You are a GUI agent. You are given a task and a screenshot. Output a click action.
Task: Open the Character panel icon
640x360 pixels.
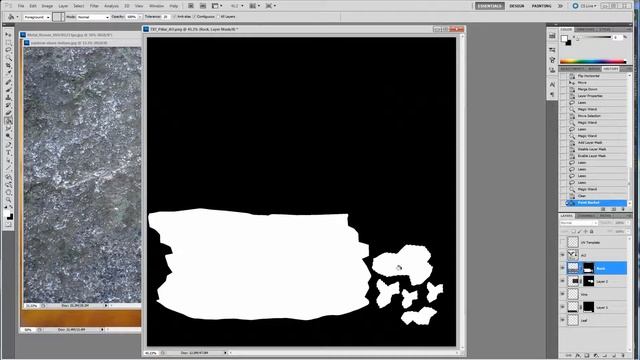[552, 84]
